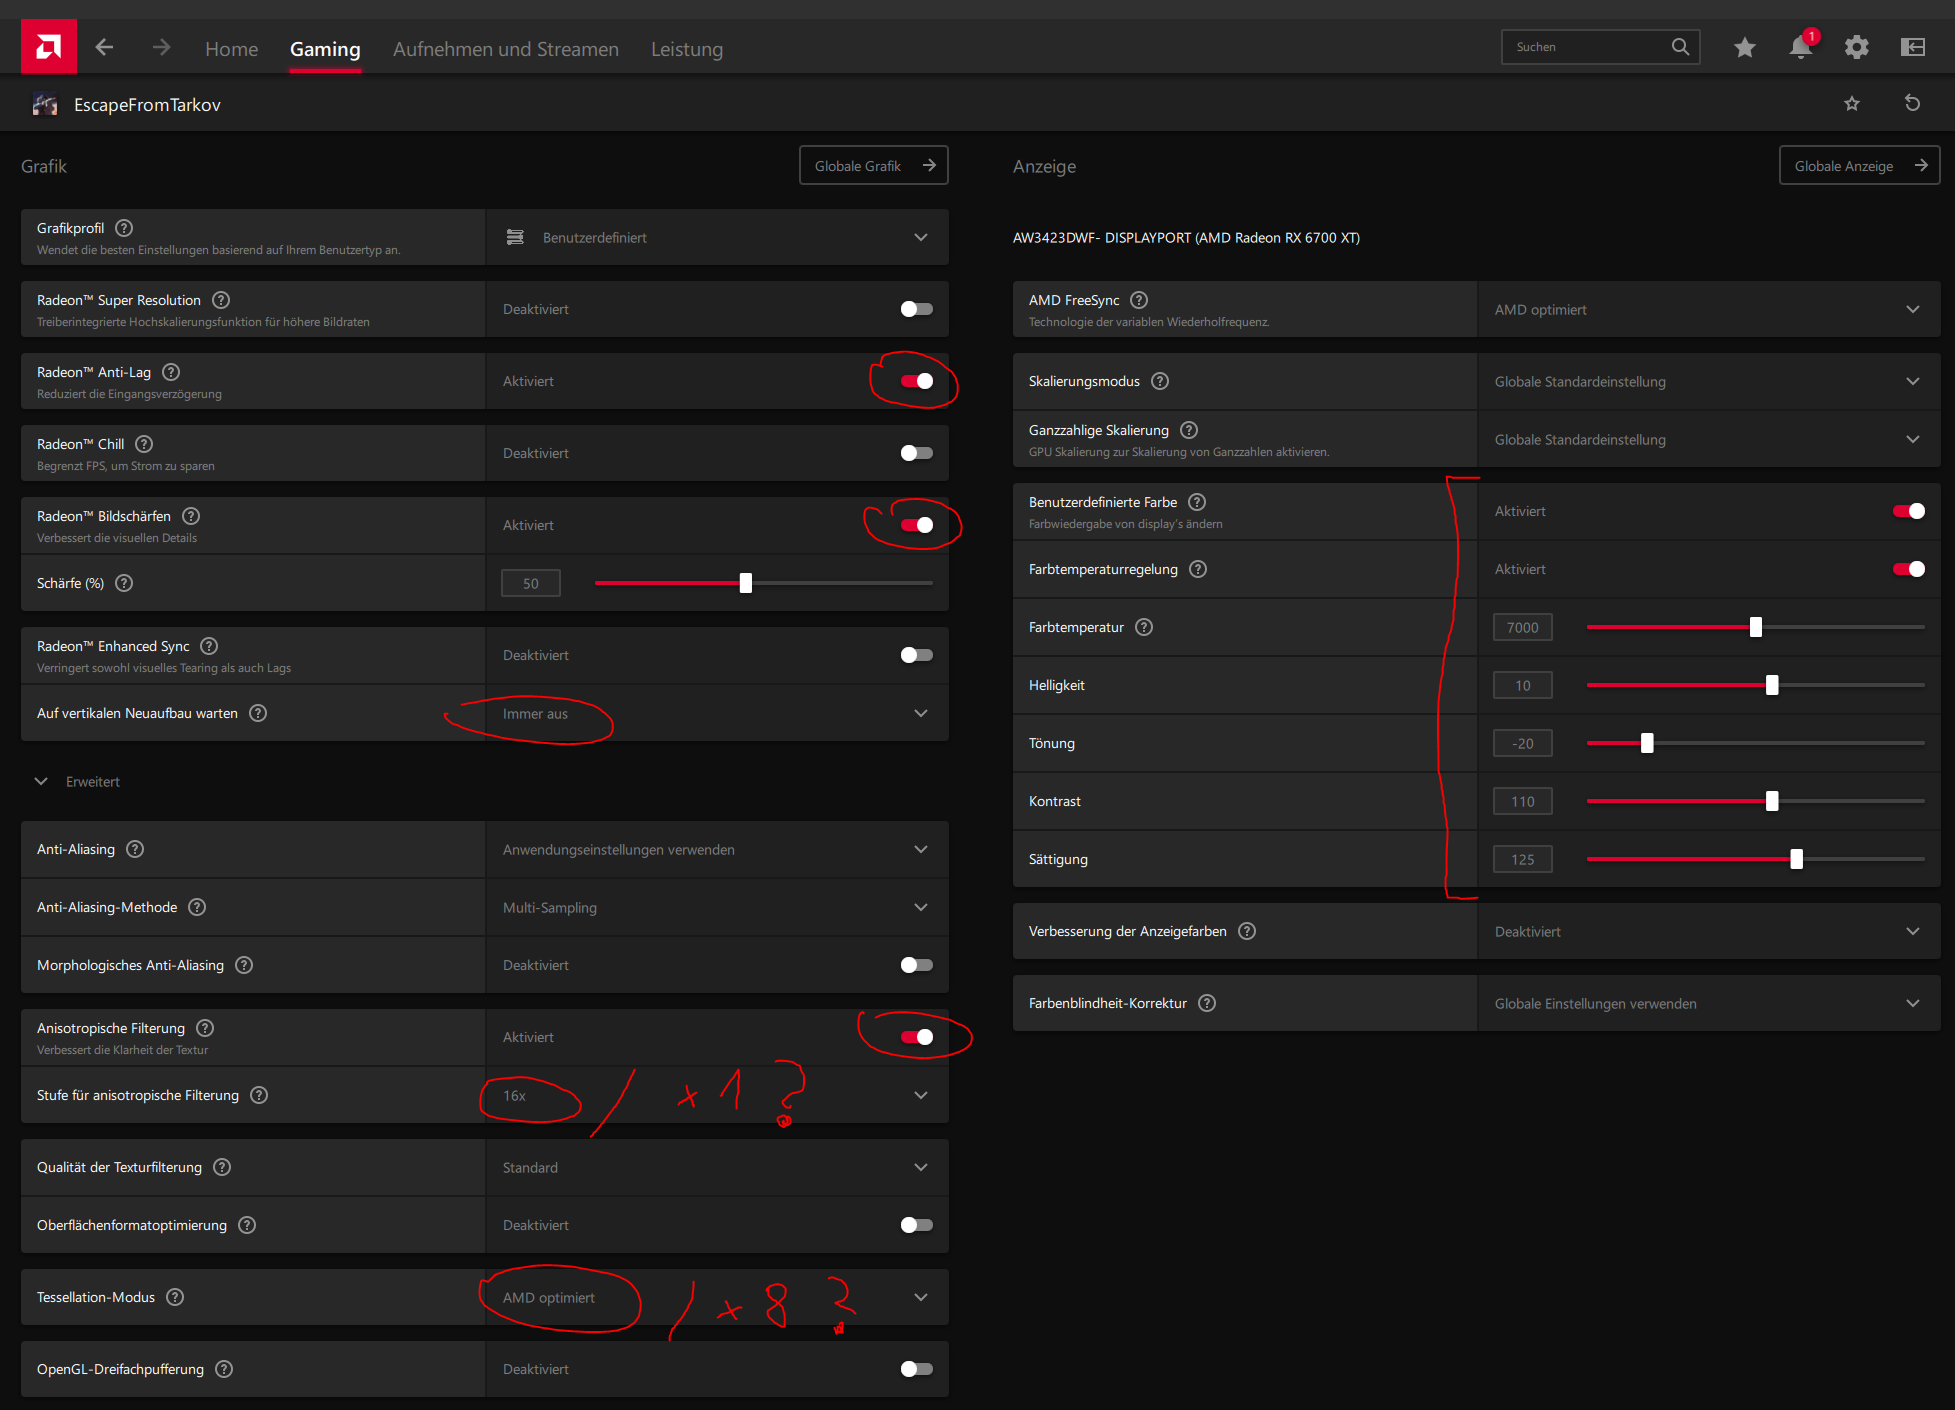1955x1410 pixels.
Task: Collapse the Erweitert section
Action: click(42, 781)
